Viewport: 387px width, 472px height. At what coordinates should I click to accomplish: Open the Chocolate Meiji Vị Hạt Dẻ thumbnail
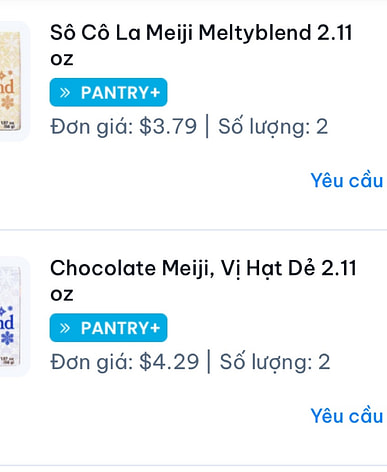coord(15,317)
